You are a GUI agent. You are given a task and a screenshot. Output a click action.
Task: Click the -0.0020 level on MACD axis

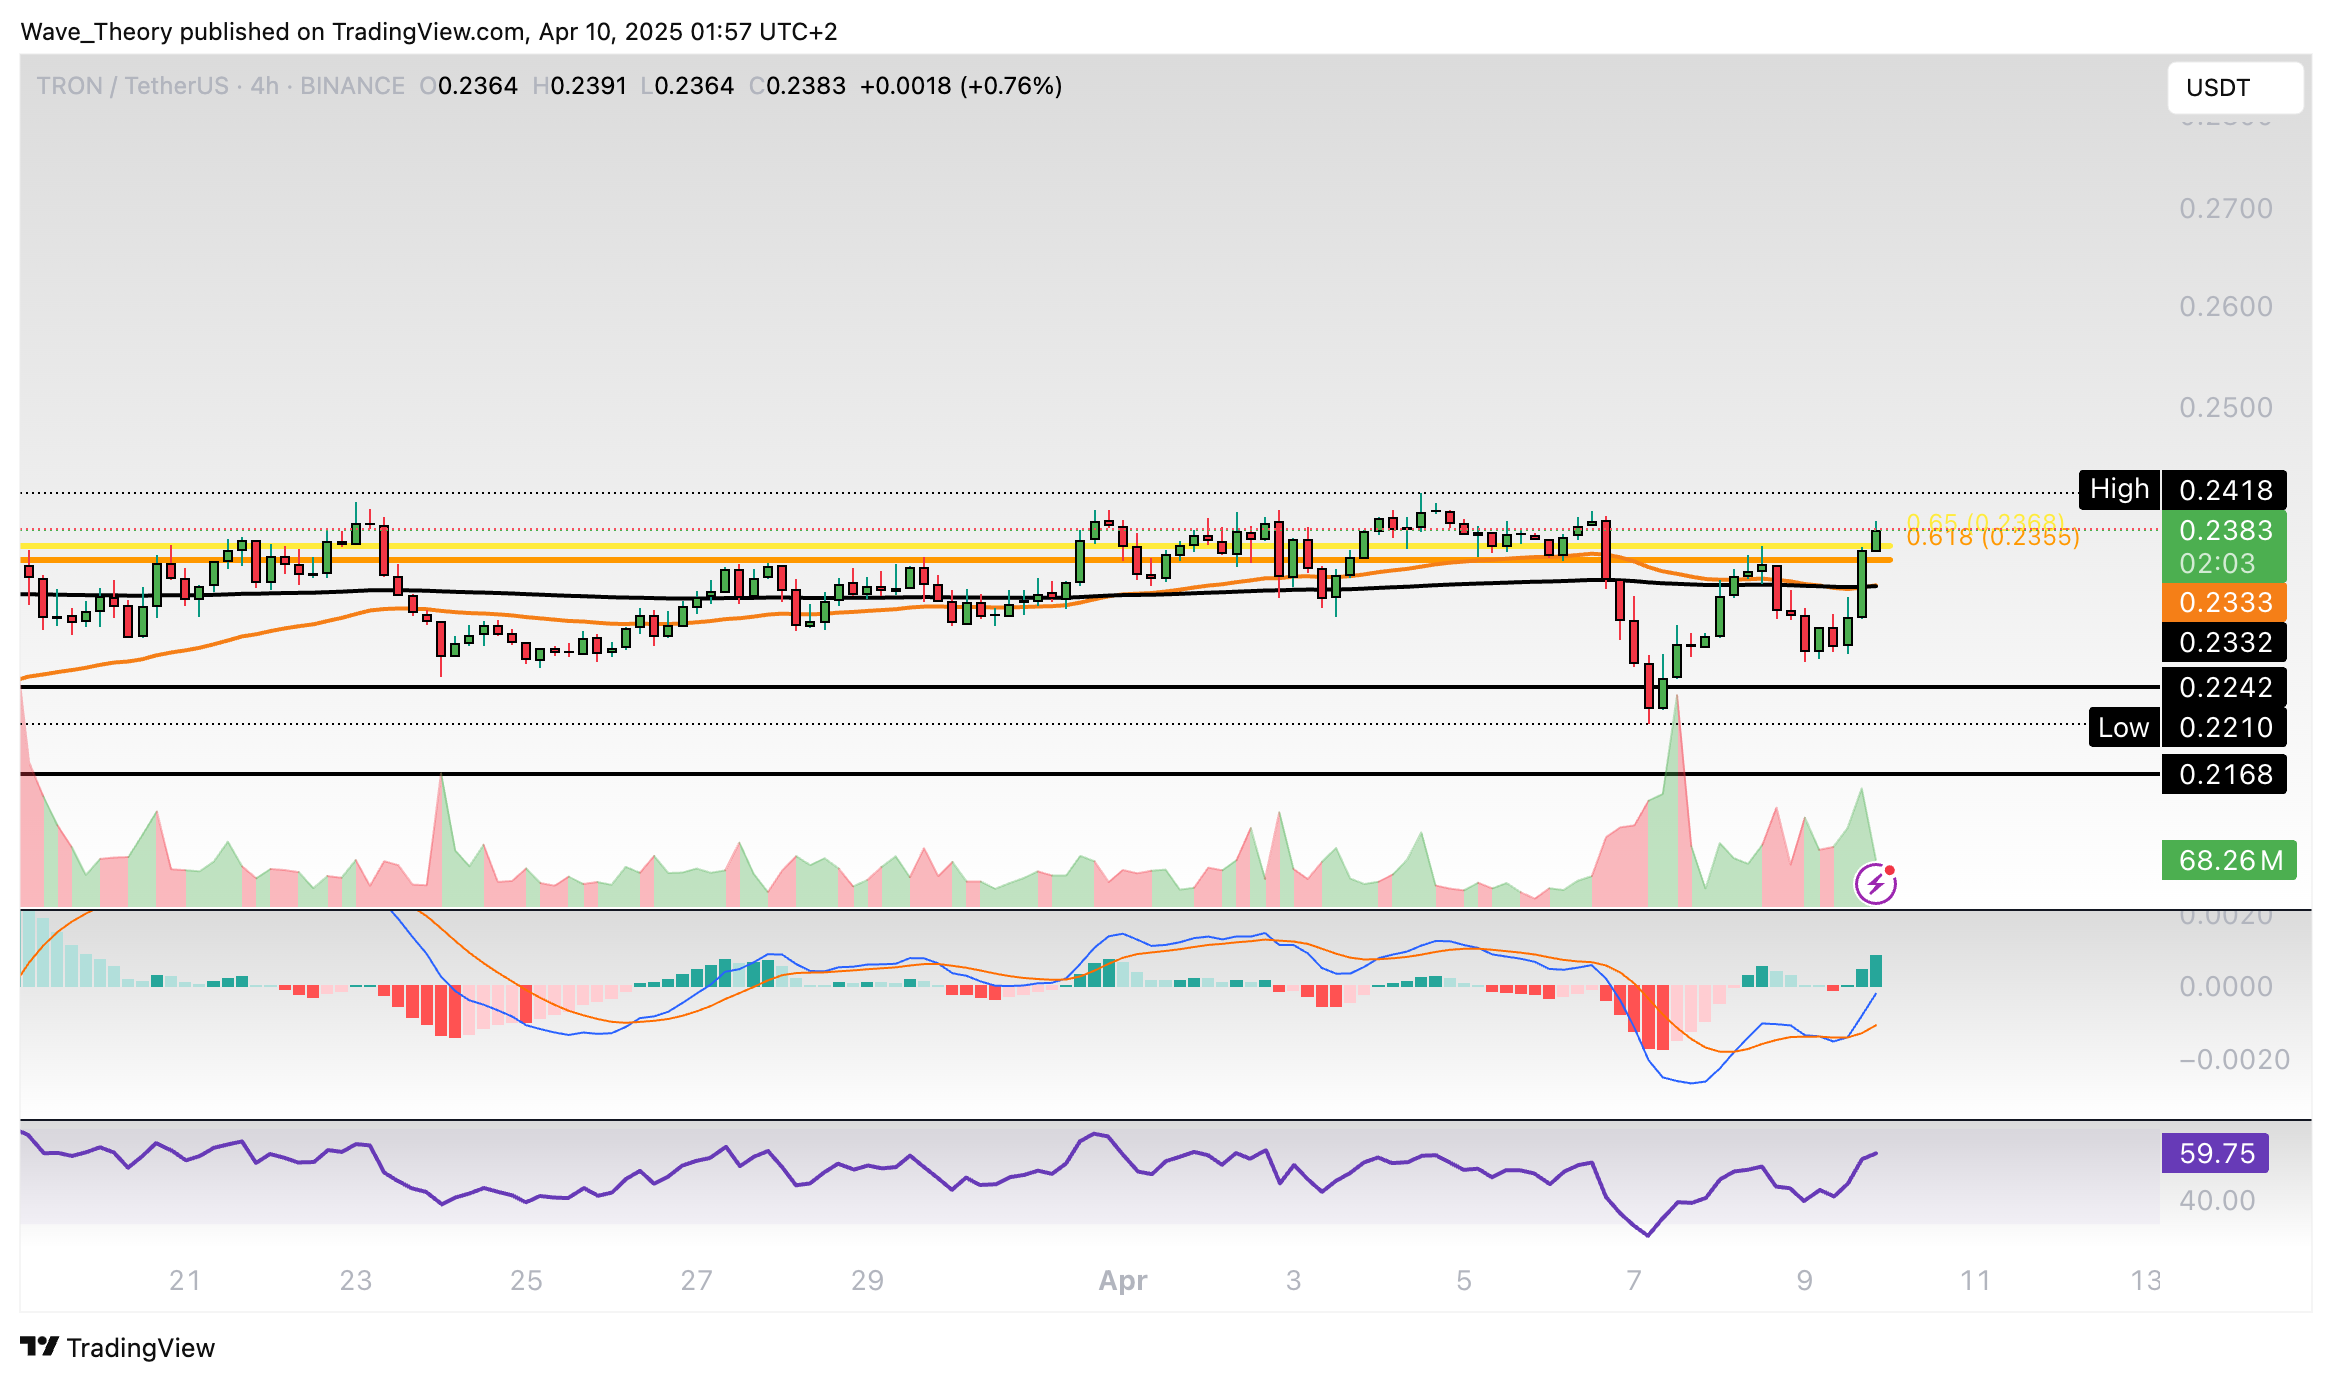(2233, 1059)
